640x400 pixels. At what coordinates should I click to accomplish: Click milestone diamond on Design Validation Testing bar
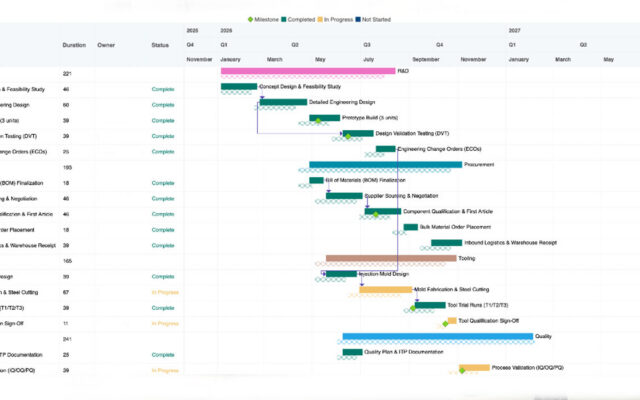348,136
